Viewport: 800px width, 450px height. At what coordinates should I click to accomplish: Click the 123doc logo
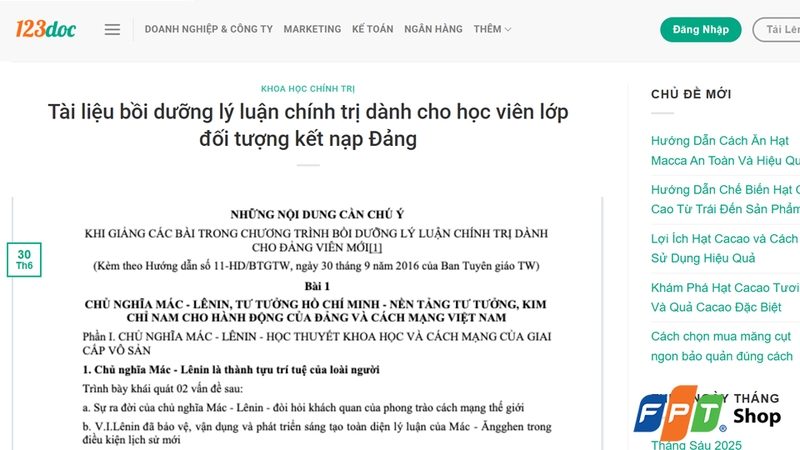(45, 29)
